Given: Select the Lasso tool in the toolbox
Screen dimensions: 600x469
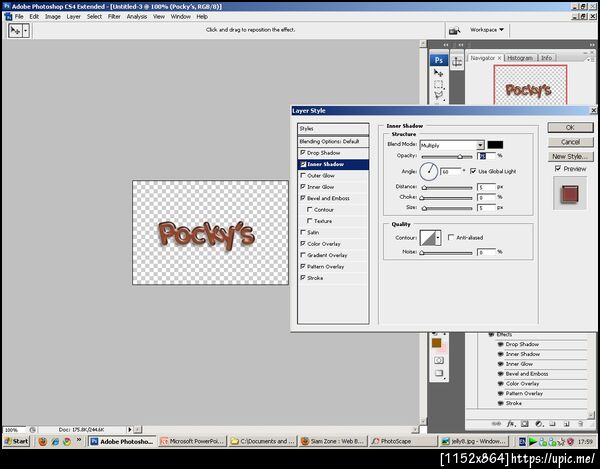Looking at the screenshot, I should pos(439,96).
